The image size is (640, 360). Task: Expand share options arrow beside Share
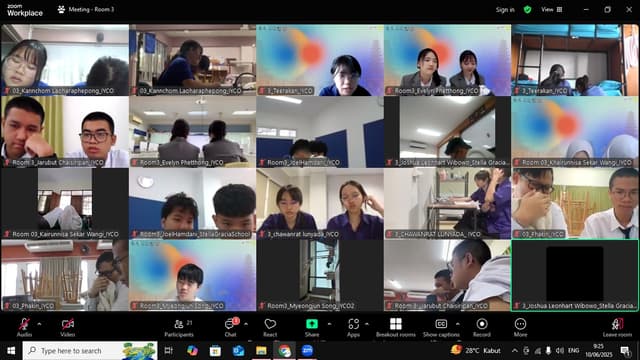[329, 324]
